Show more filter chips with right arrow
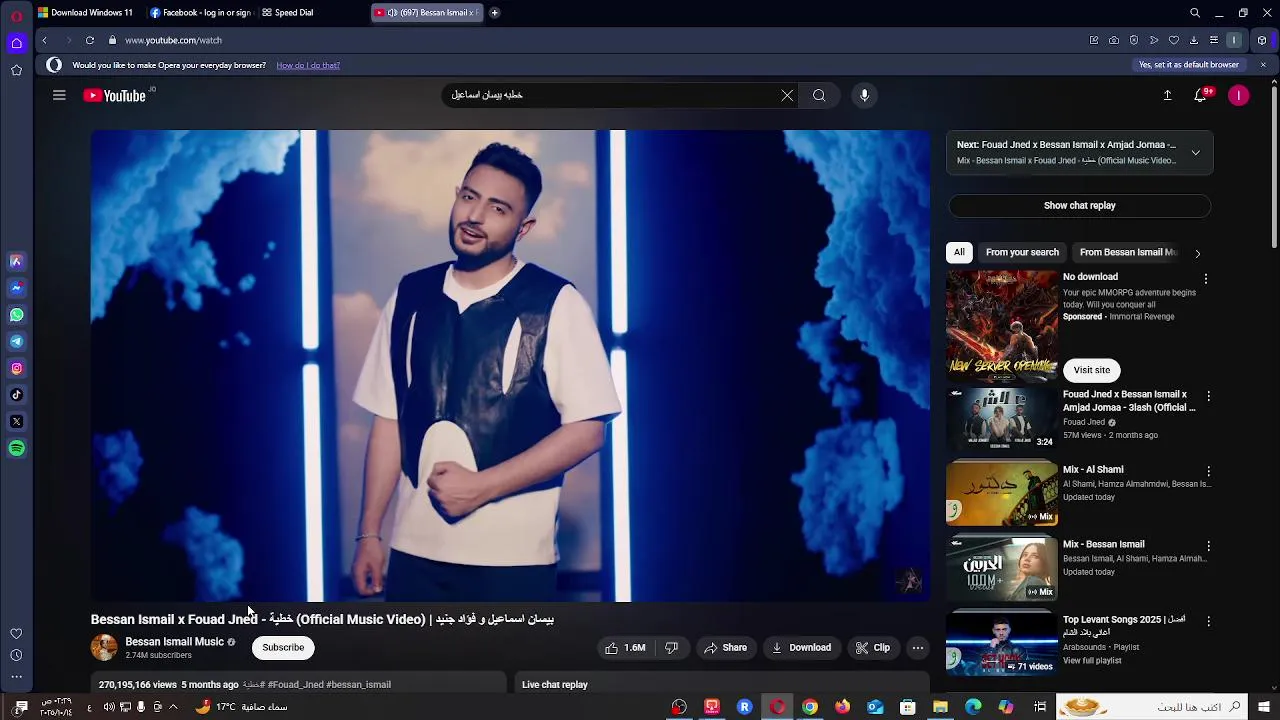This screenshot has width=1280, height=720. click(1197, 253)
